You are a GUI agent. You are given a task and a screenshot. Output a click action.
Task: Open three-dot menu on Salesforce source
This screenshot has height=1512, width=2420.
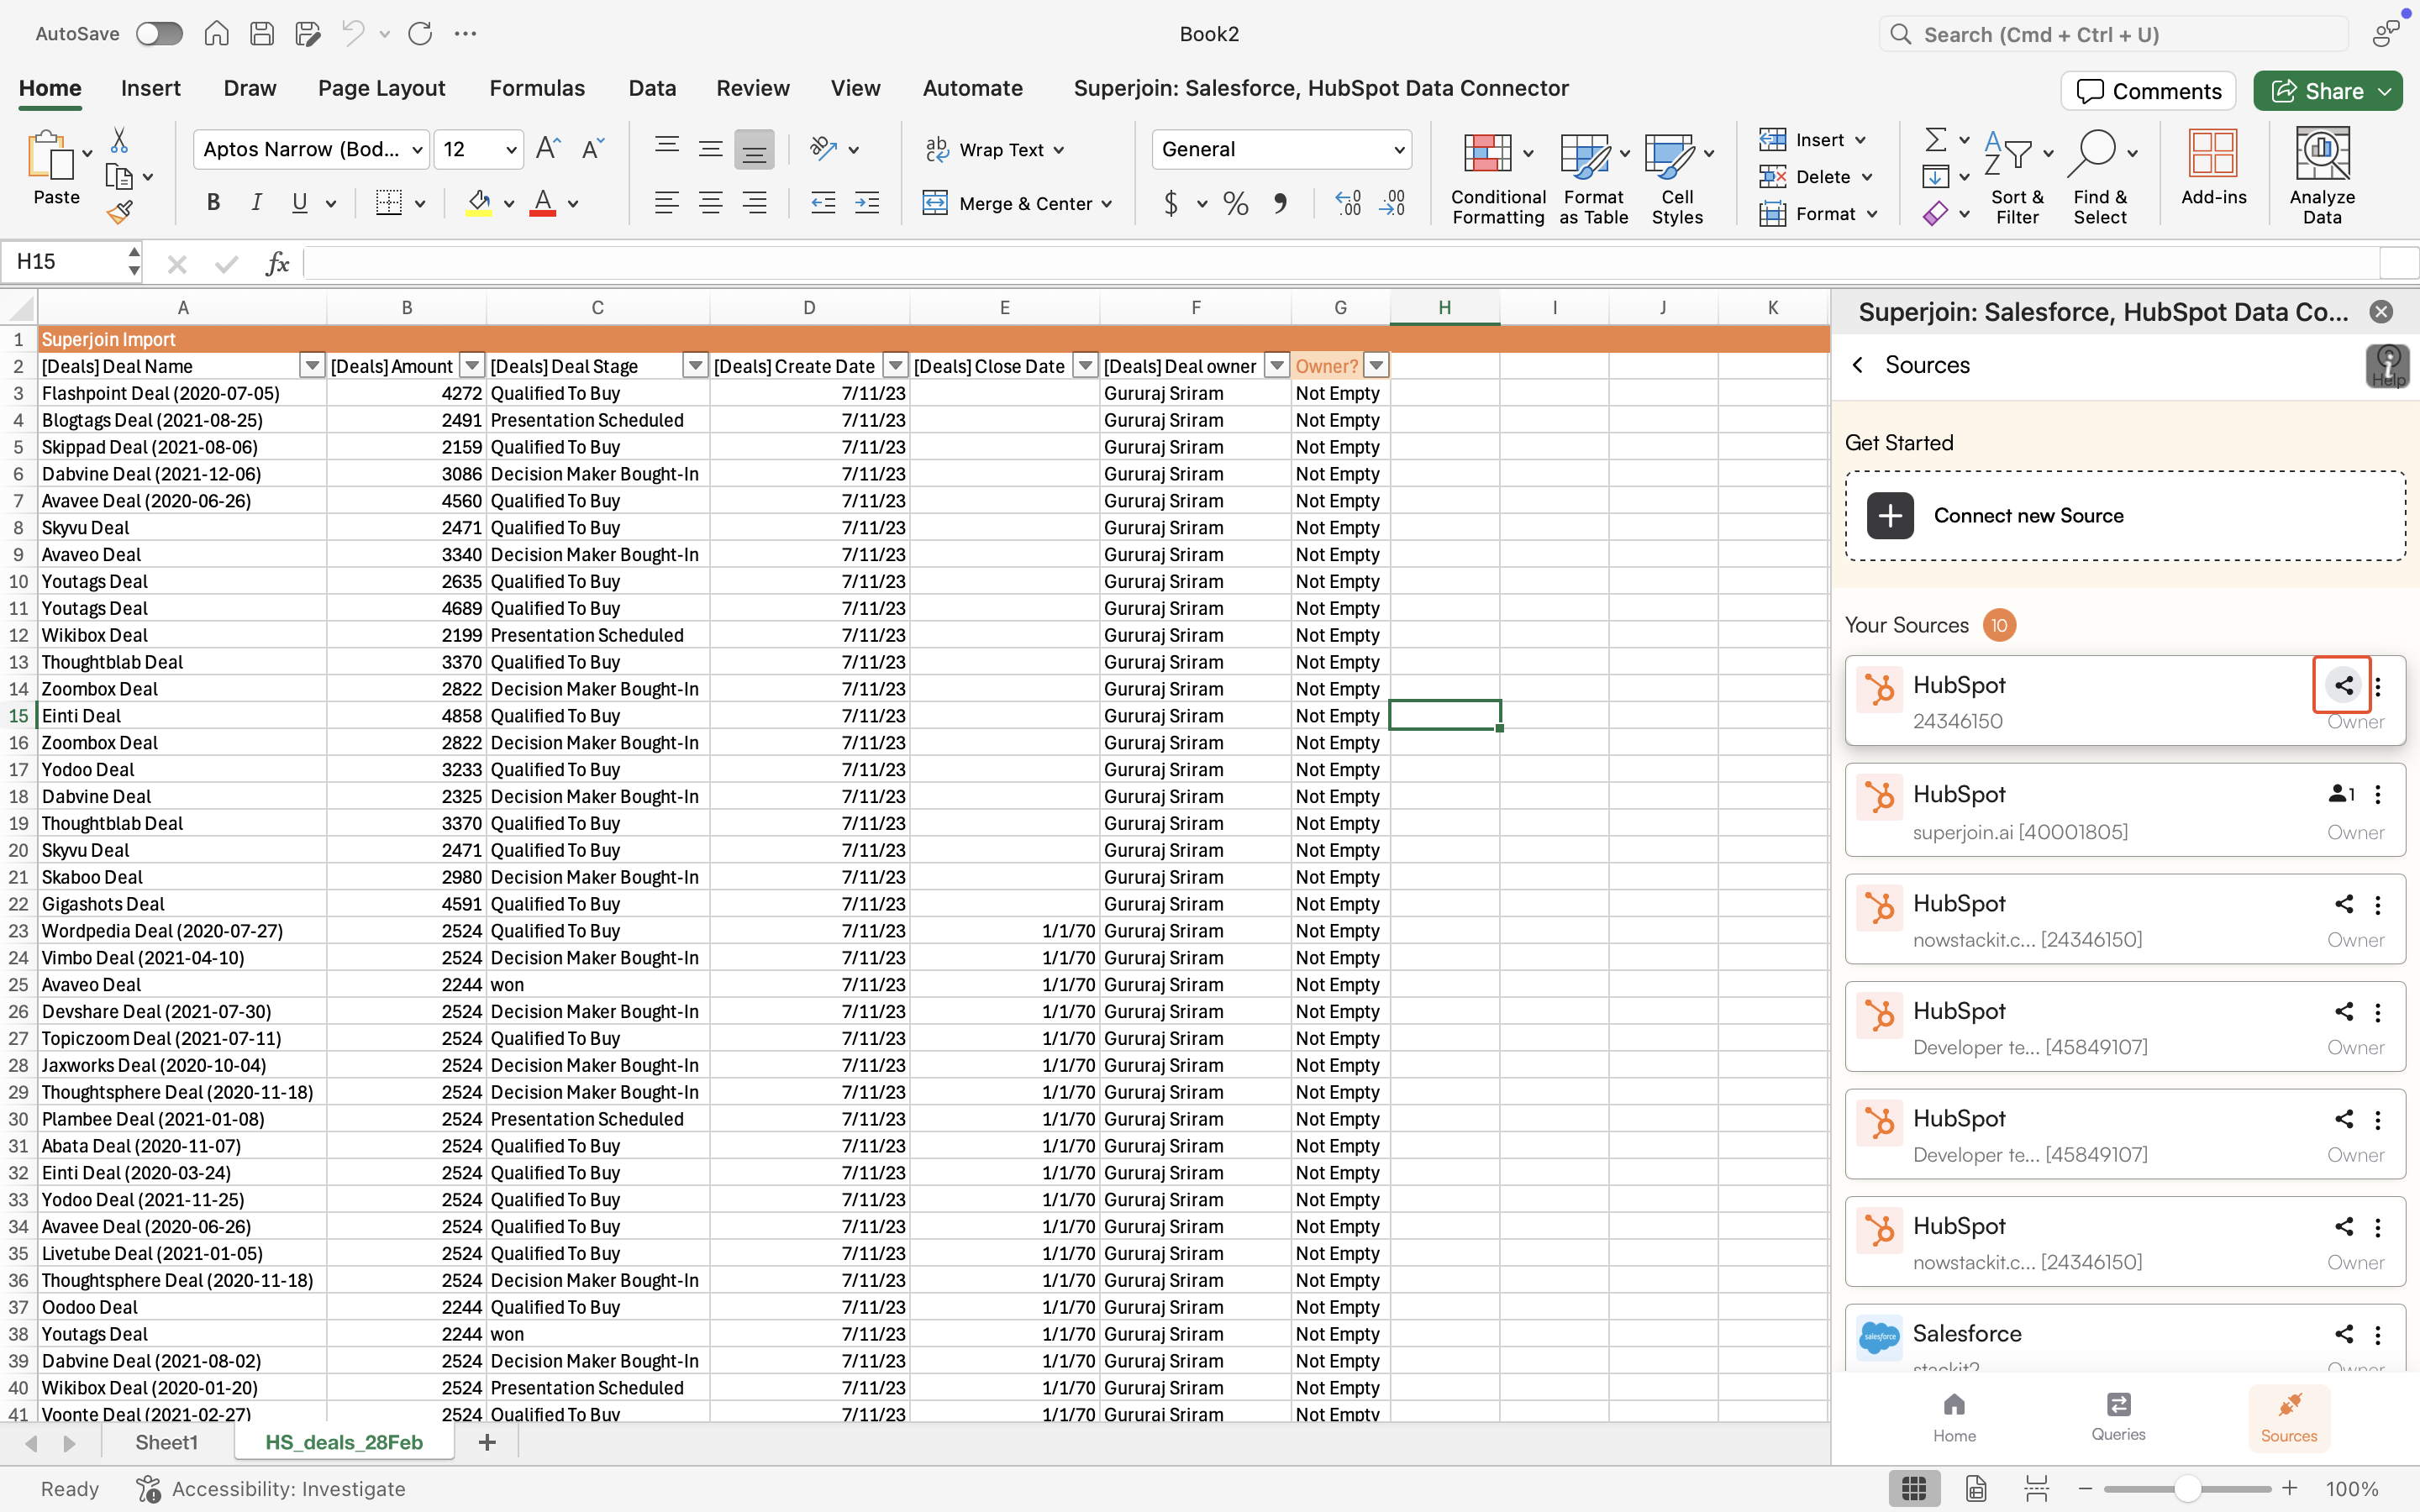(x=2378, y=1334)
